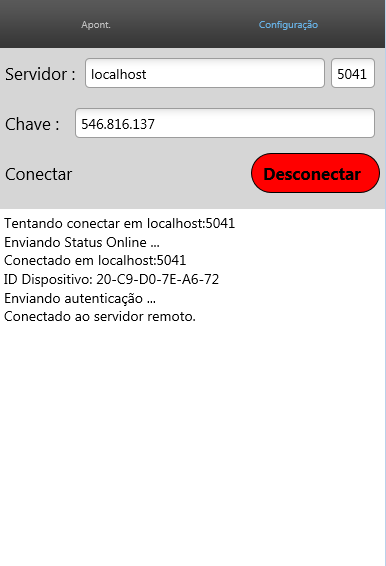Click the red Desconectar button

click(315, 173)
